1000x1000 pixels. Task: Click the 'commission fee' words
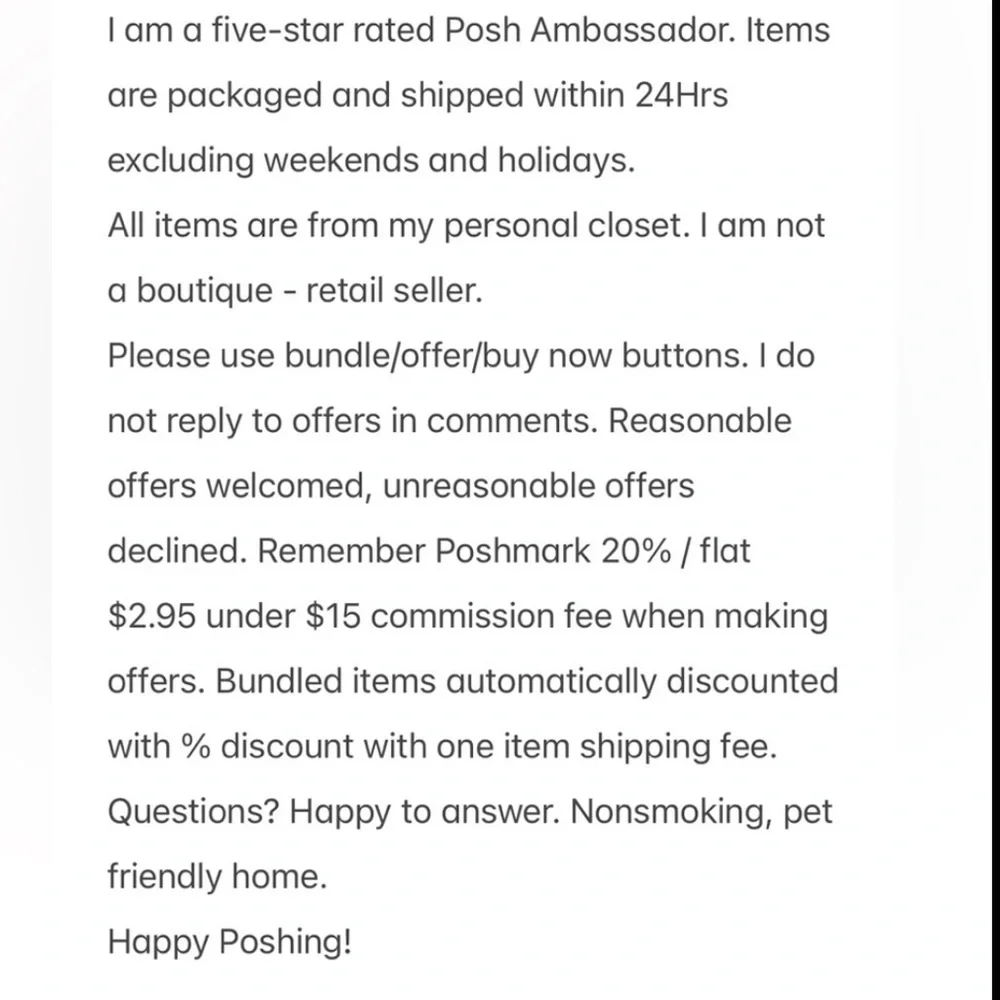pyautogui.click(x=491, y=616)
